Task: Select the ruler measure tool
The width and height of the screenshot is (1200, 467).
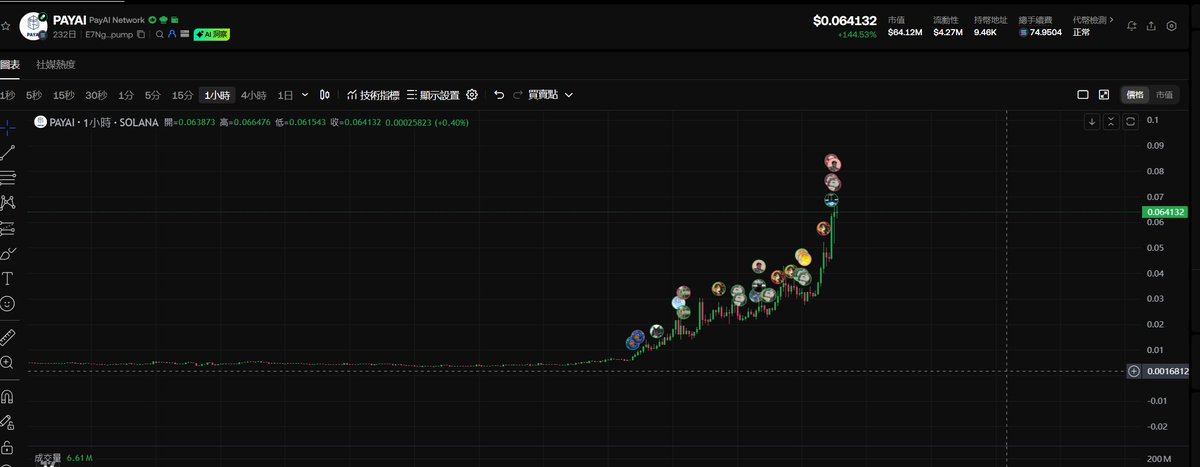Action: point(7,336)
